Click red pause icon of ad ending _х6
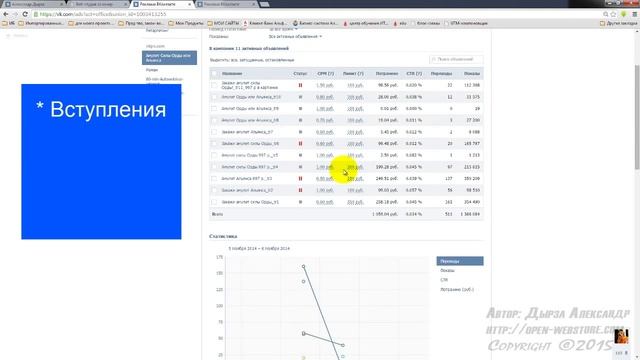 pyautogui.click(x=300, y=144)
